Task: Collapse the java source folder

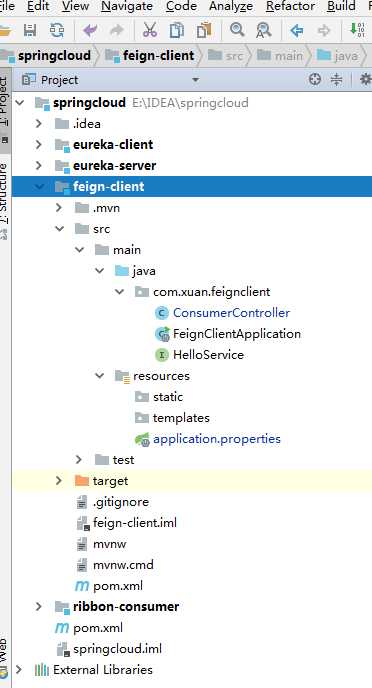Action: click(100, 271)
